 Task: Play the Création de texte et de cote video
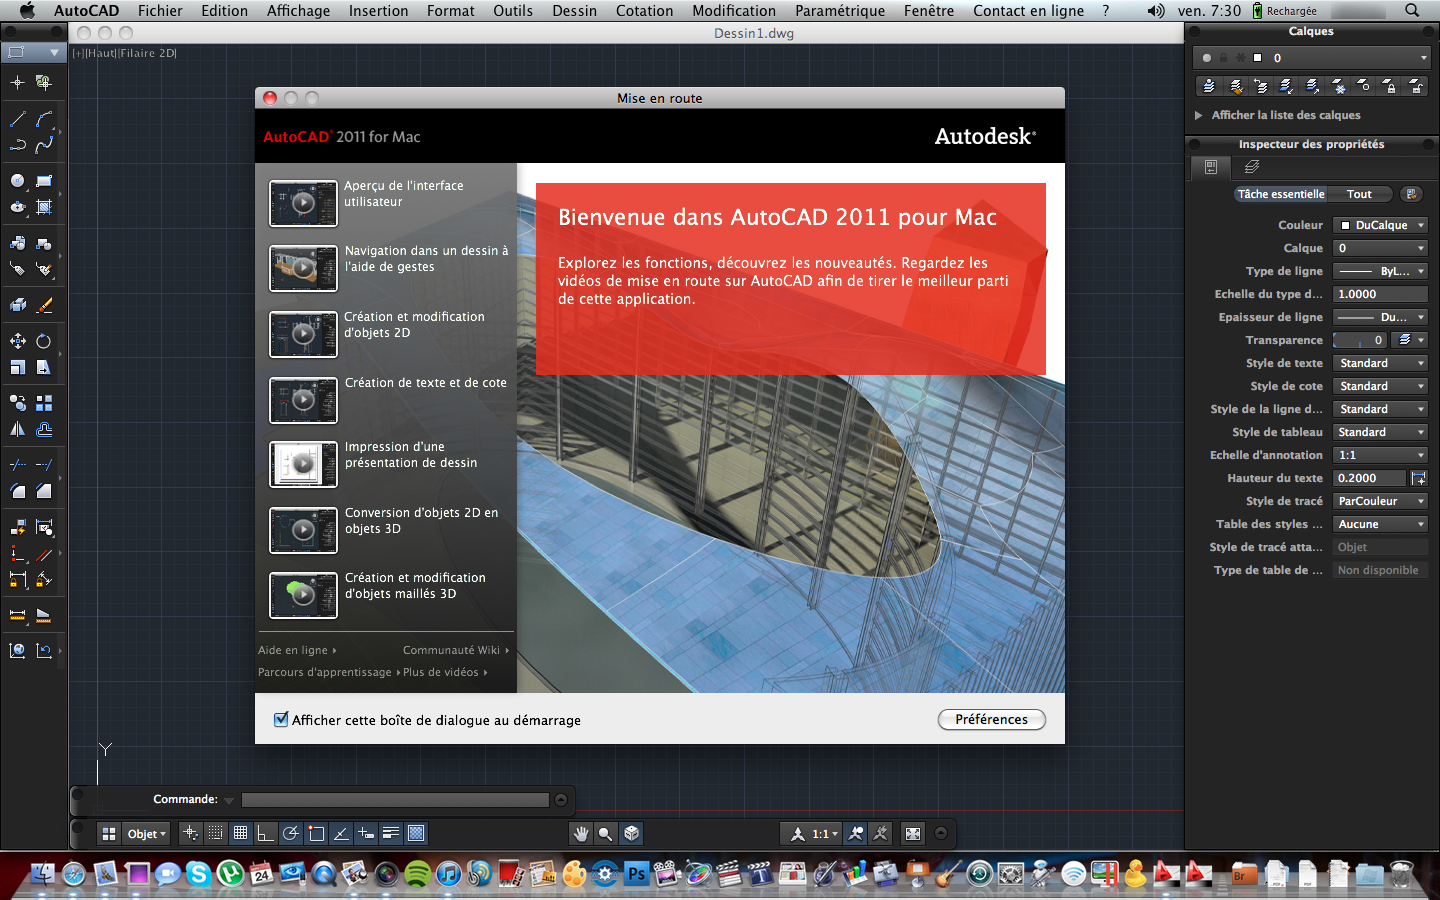303,400
